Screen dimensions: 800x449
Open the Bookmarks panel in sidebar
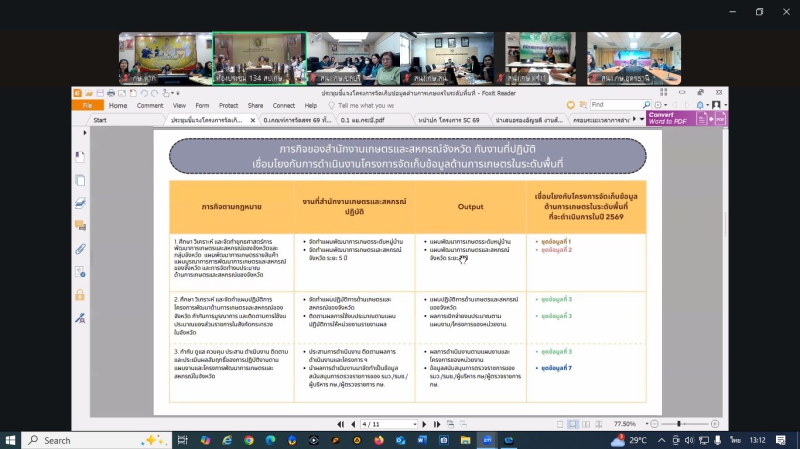coord(80,157)
